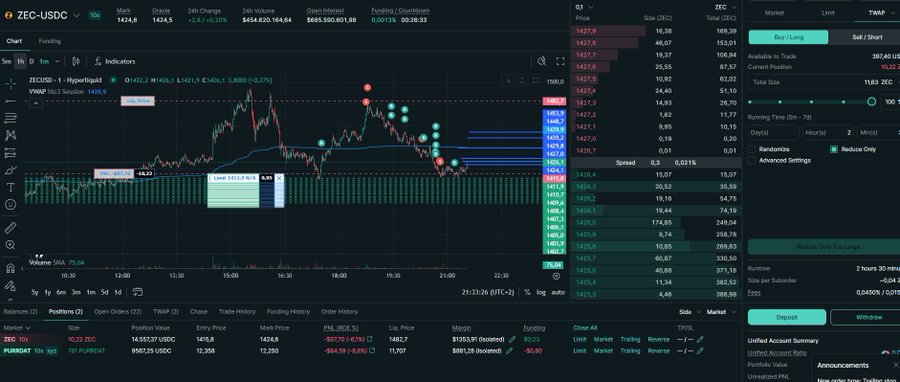Switch to the Funding tab
The image size is (900, 382).
[x=49, y=41]
